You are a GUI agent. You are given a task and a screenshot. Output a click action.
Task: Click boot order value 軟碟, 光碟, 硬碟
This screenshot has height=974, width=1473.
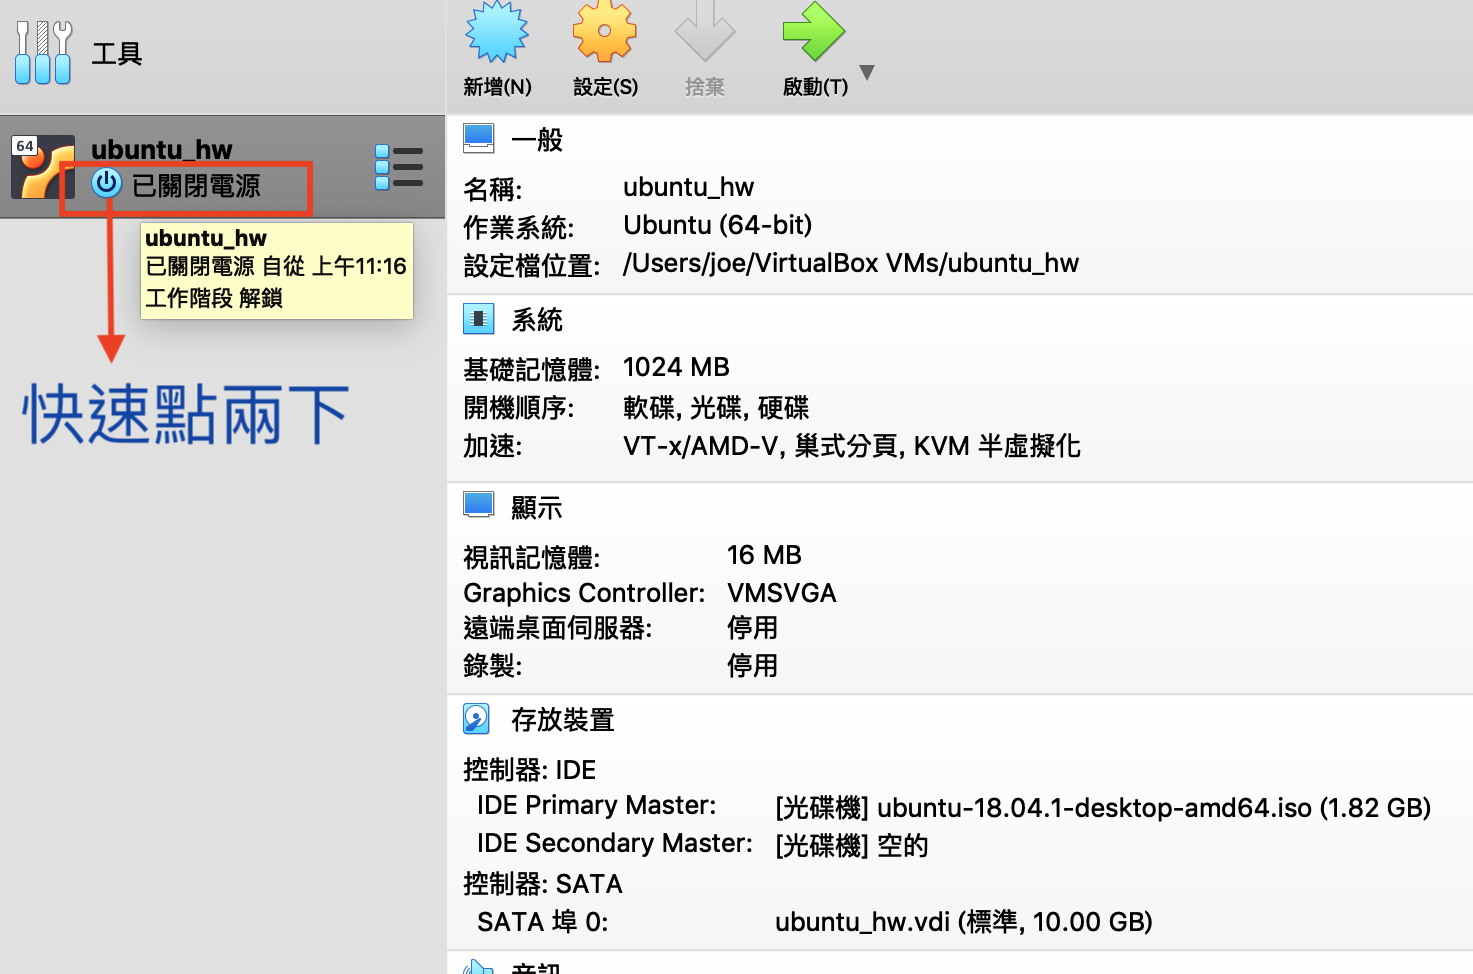716,408
